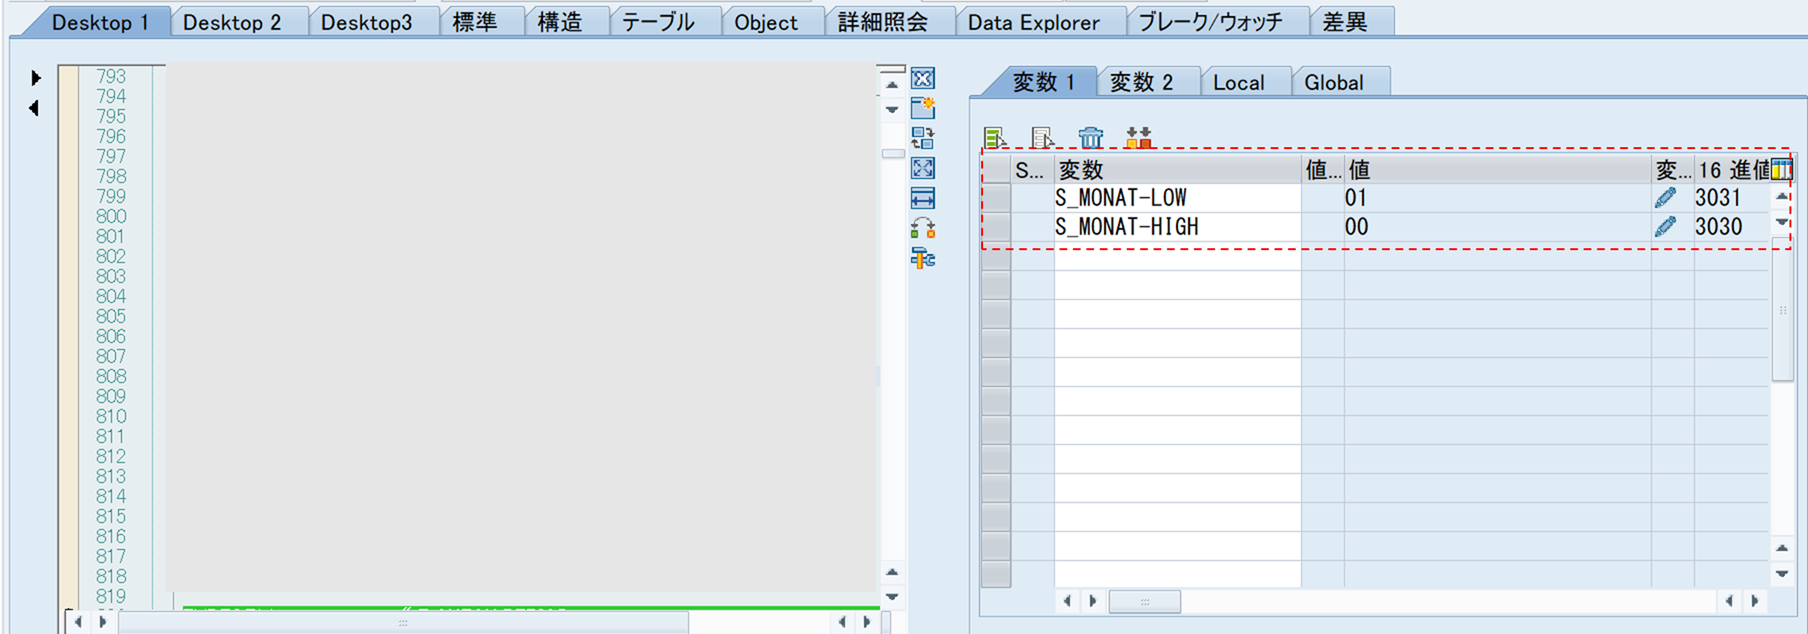Switch to the Desktop 1 tab
Screen dimensions: 1808x634
[x=98, y=22]
